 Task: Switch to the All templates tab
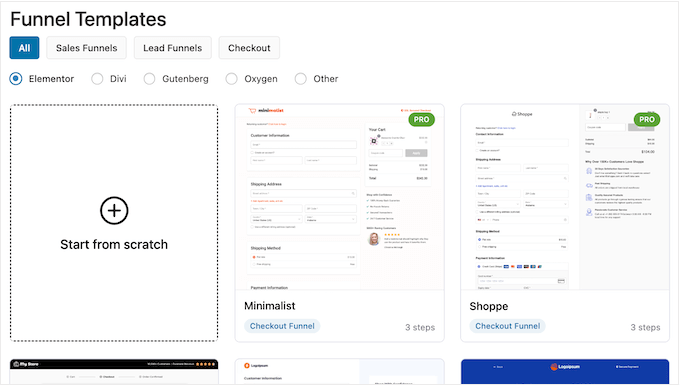click(24, 48)
